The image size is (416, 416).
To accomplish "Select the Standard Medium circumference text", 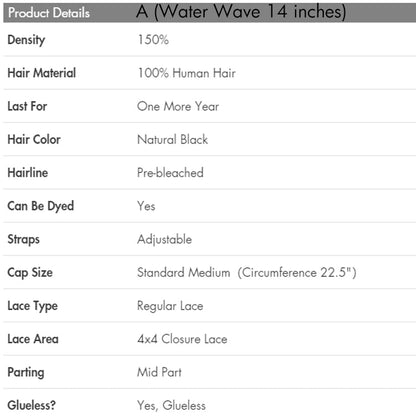I will tap(247, 273).
